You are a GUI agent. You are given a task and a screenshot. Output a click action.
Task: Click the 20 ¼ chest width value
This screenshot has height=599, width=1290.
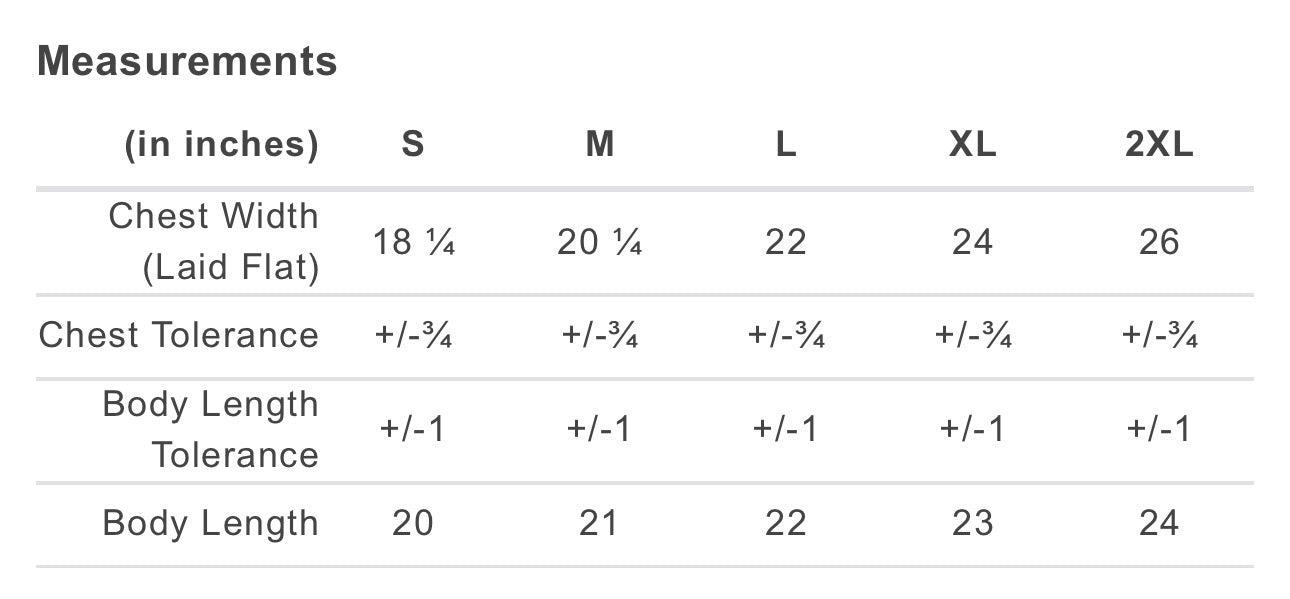click(x=599, y=242)
